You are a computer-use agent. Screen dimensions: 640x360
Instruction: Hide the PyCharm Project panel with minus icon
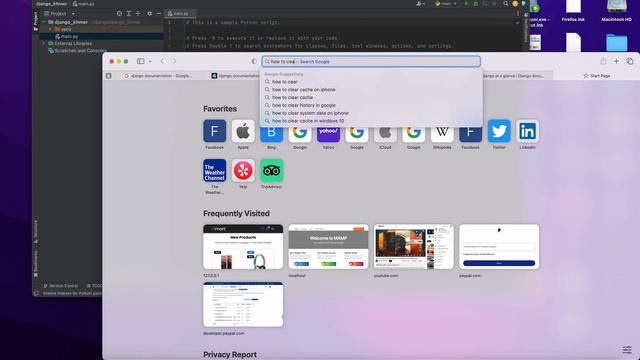(x=159, y=13)
